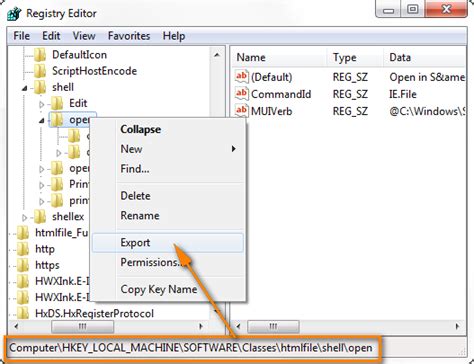Click tree pane scroll right arrow
This screenshot has width=474, height=364.
[201, 326]
